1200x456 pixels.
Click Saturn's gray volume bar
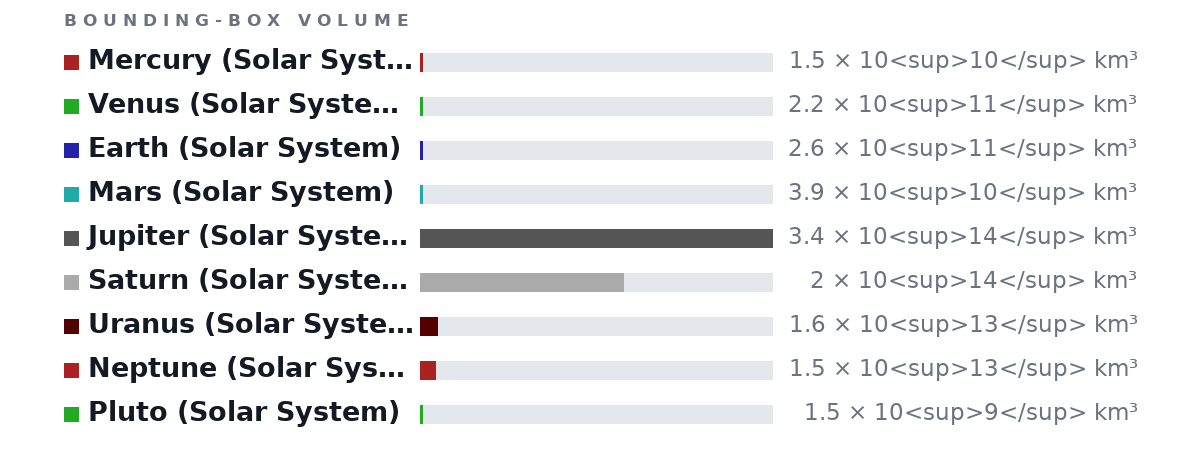pyautogui.click(x=522, y=282)
